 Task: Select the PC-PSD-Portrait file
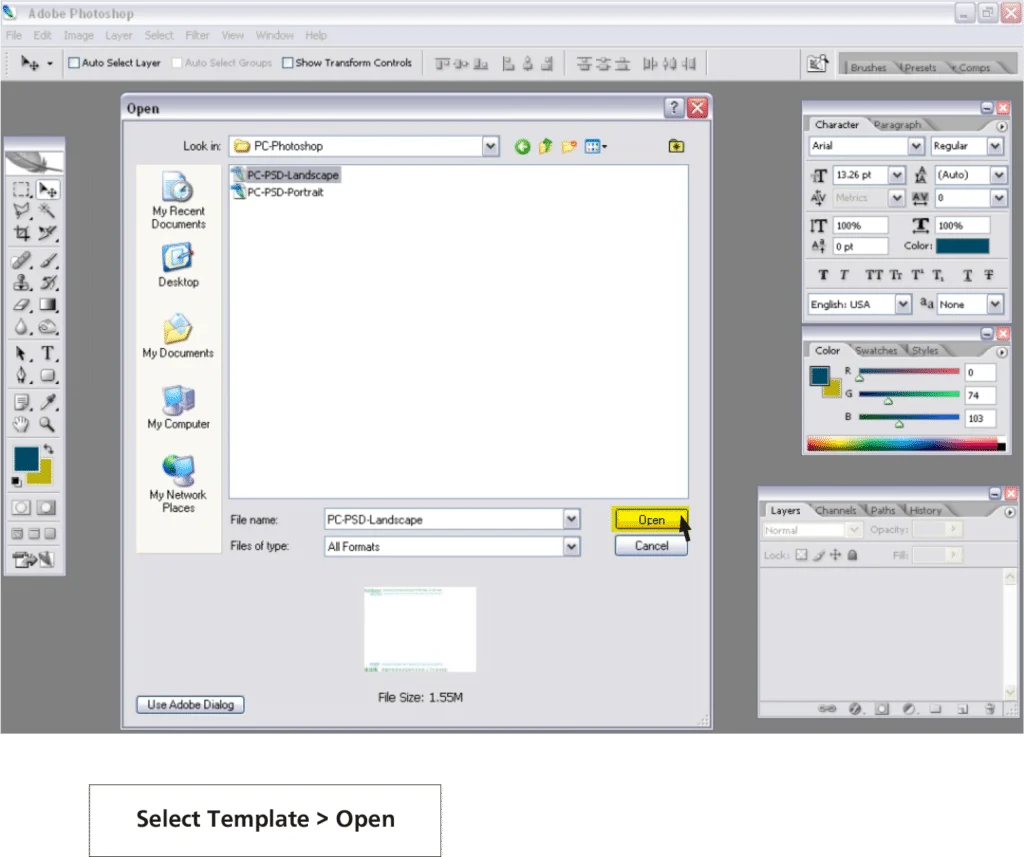285,192
